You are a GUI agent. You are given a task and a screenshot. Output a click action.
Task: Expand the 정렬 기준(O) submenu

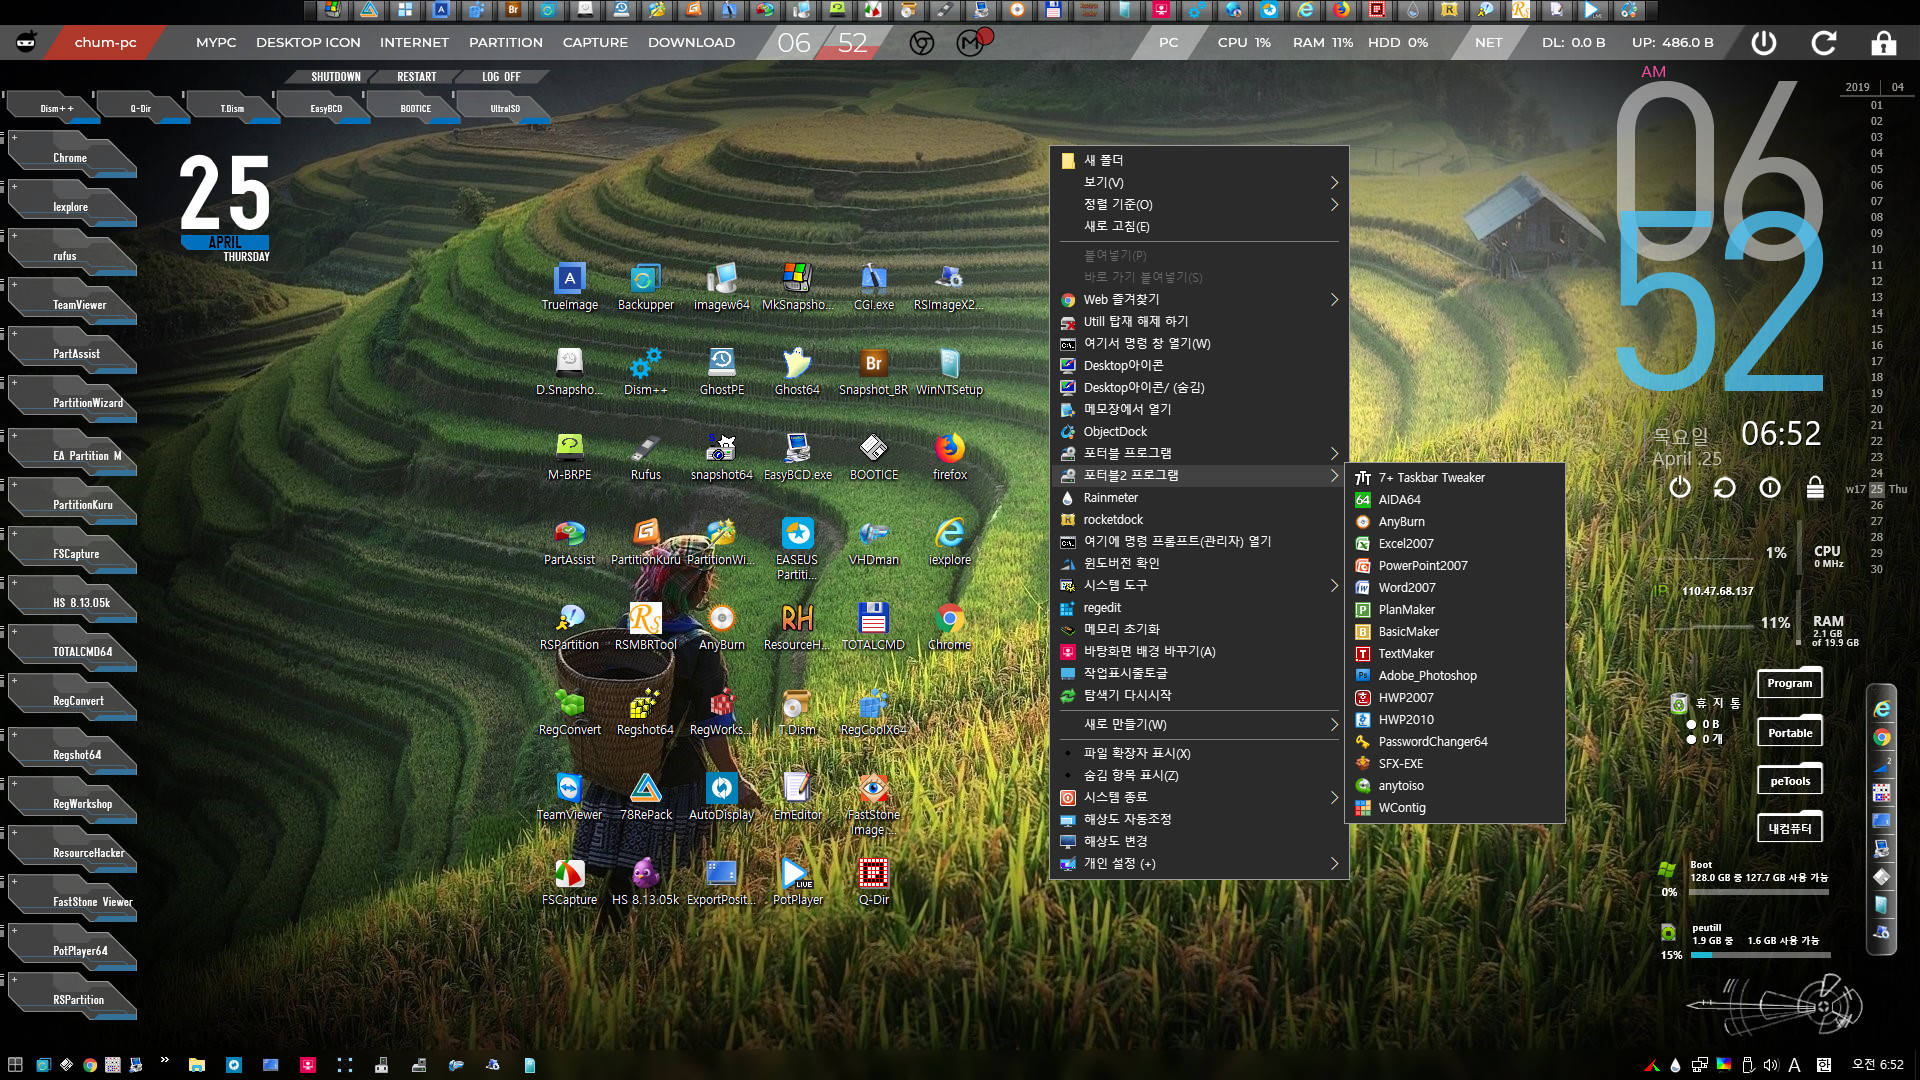pos(1199,204)
